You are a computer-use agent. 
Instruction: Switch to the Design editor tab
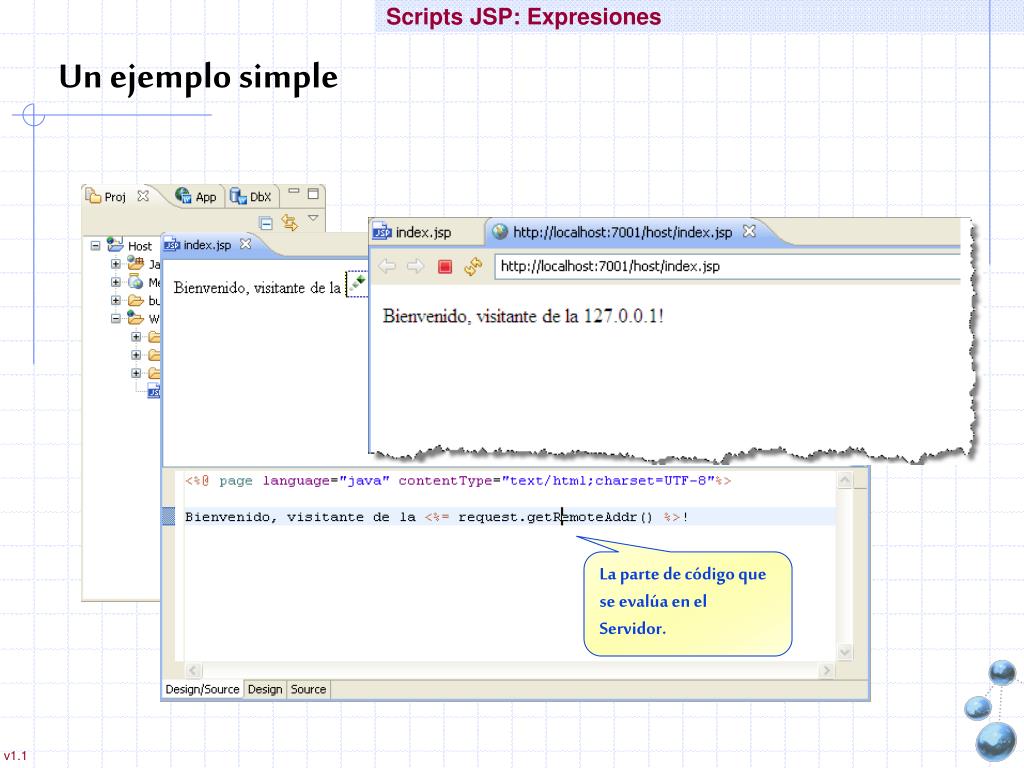click(265, 689)
